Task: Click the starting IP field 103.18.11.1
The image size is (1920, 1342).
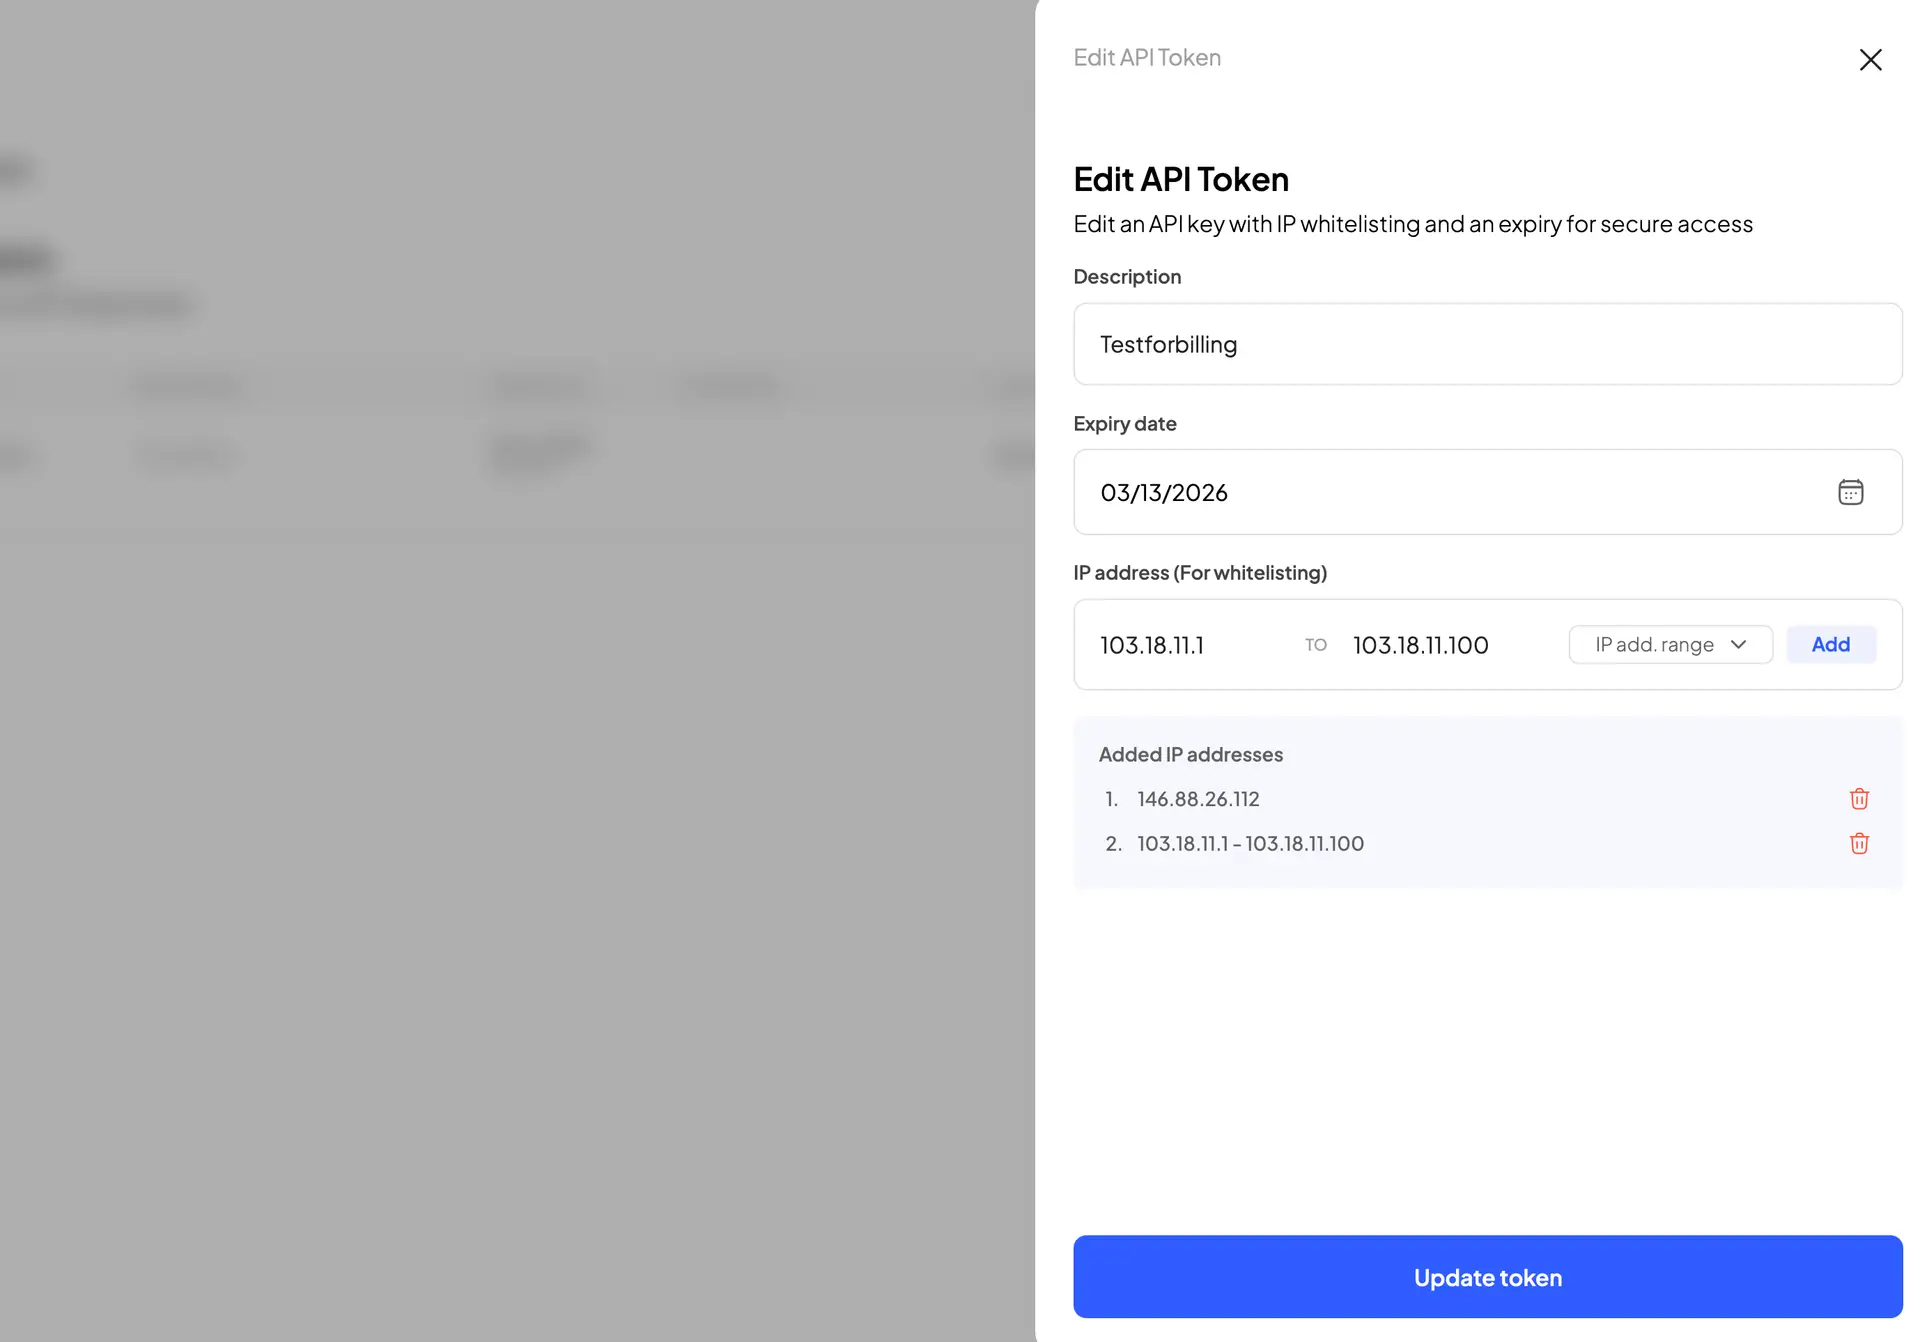Action: [1180, 644]
